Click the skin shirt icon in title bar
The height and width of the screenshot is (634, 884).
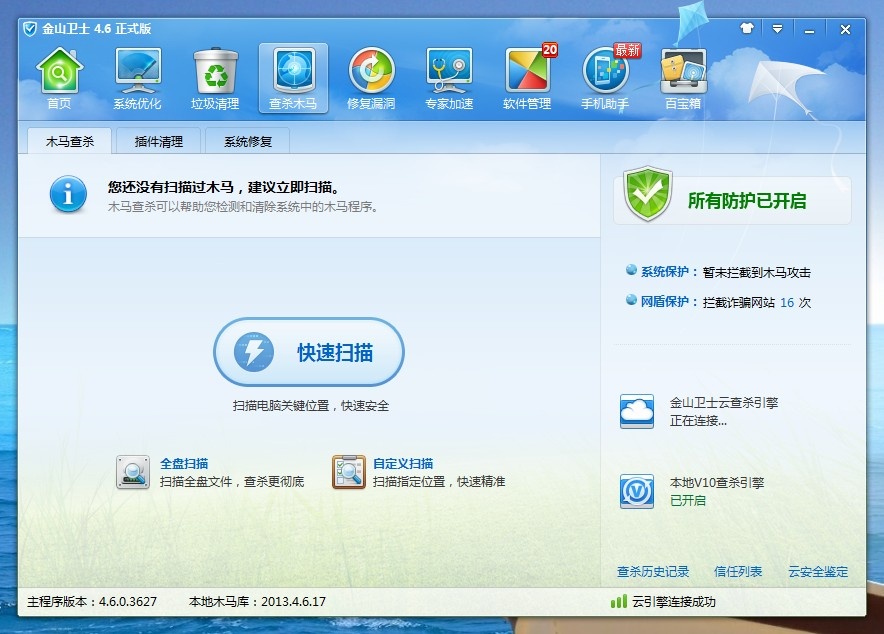coord(747,28)
